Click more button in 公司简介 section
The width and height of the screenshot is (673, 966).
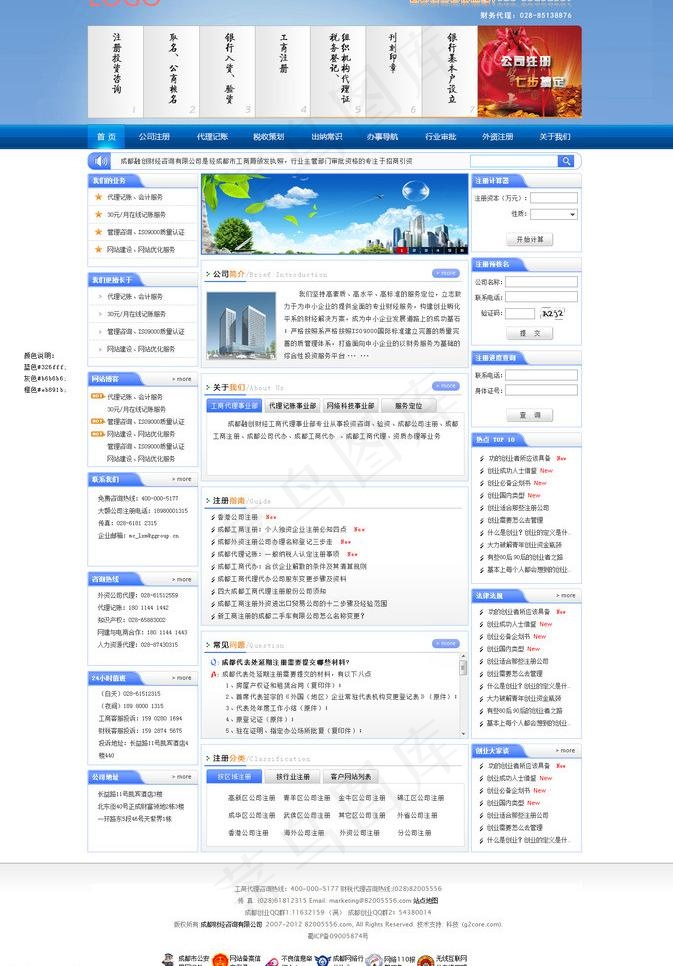tap(446, 273)
